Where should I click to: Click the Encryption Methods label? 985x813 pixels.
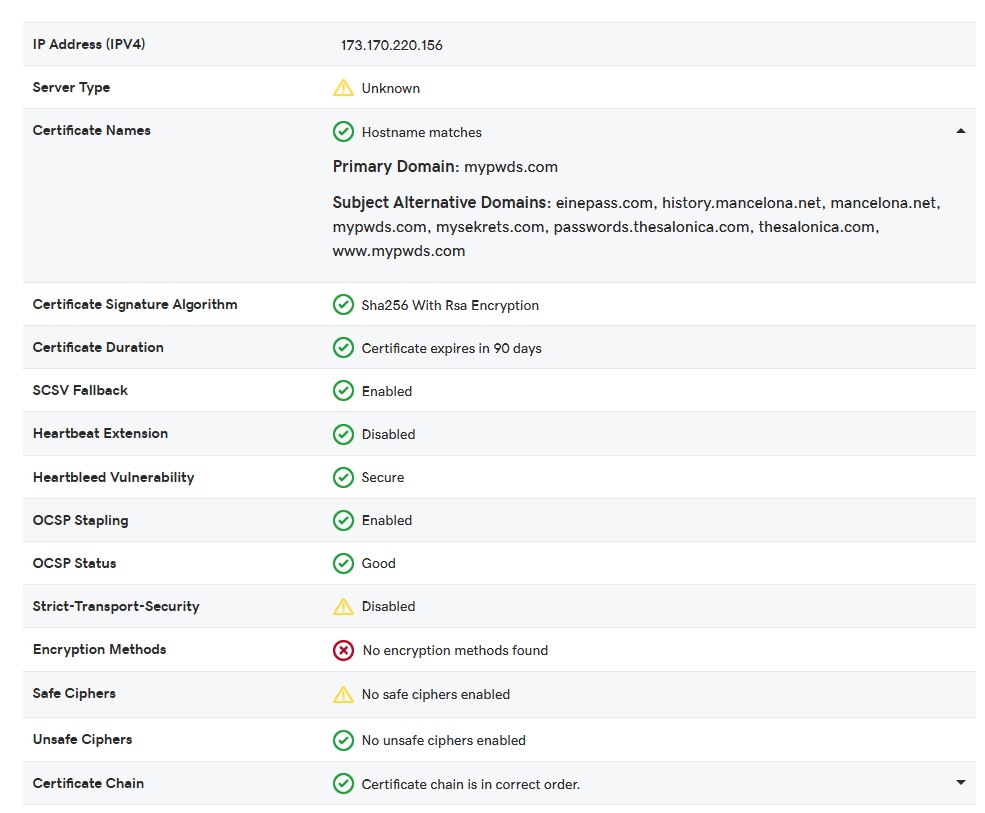pyautogui.click(x=99, y=649)
